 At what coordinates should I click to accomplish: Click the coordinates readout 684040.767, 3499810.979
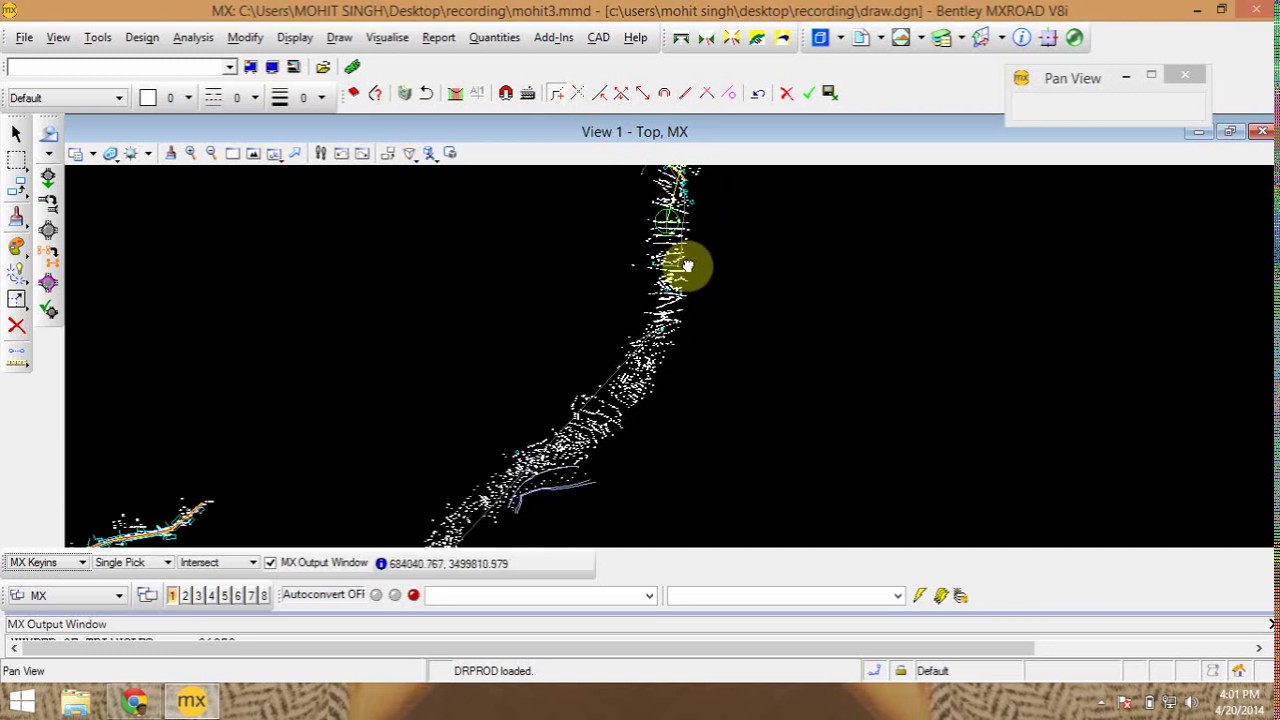pyautogui.click(x=449, y=564)
